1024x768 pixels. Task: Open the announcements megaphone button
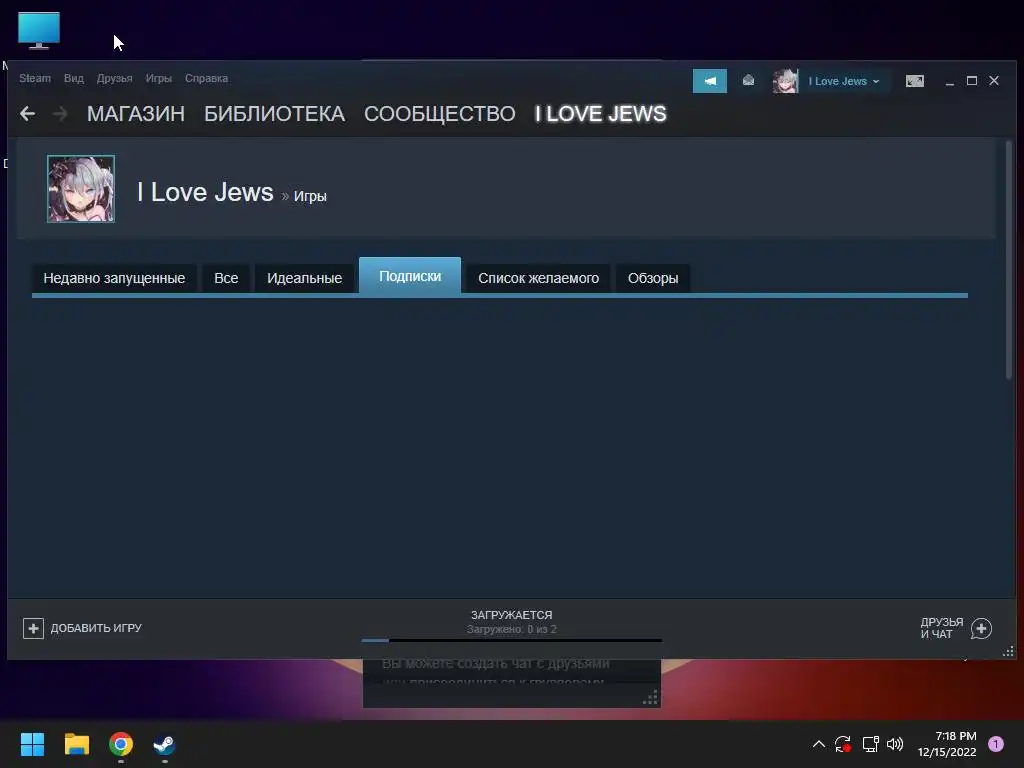click(x=710, y=81)
